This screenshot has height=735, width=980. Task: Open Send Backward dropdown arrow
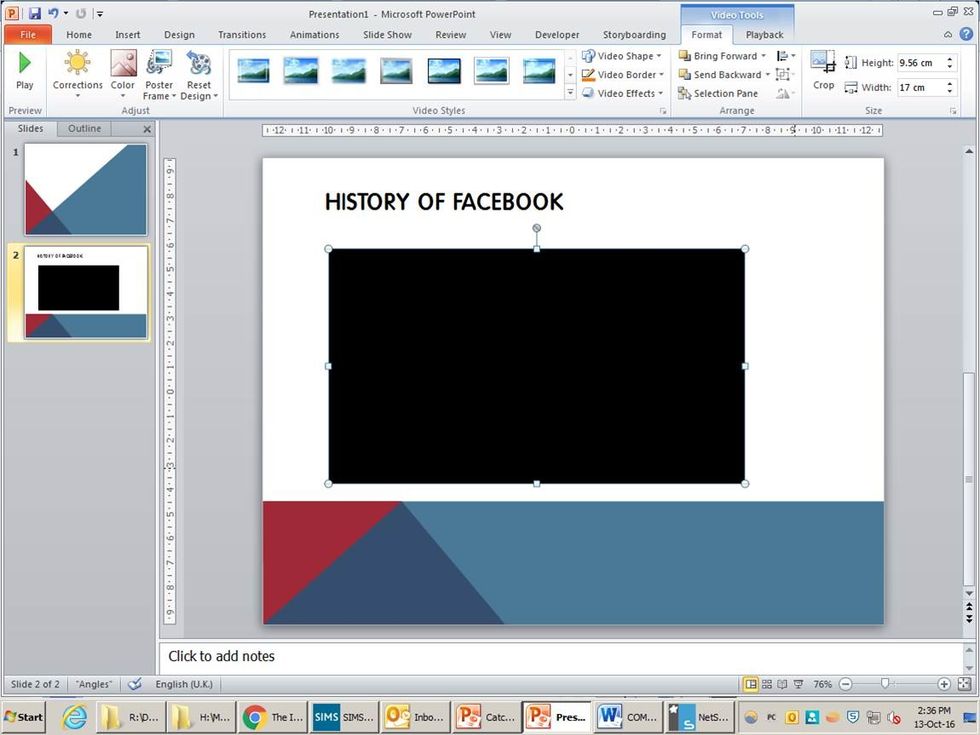coord(768,74)
